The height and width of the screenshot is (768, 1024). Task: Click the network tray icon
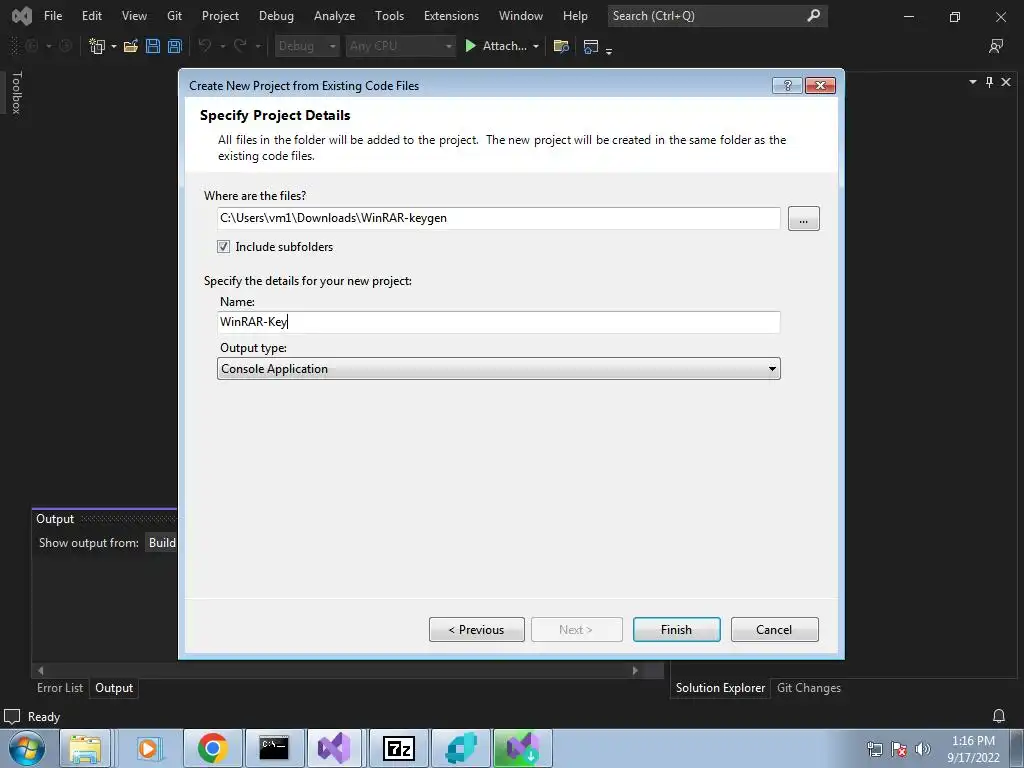(x=874, y=749)
